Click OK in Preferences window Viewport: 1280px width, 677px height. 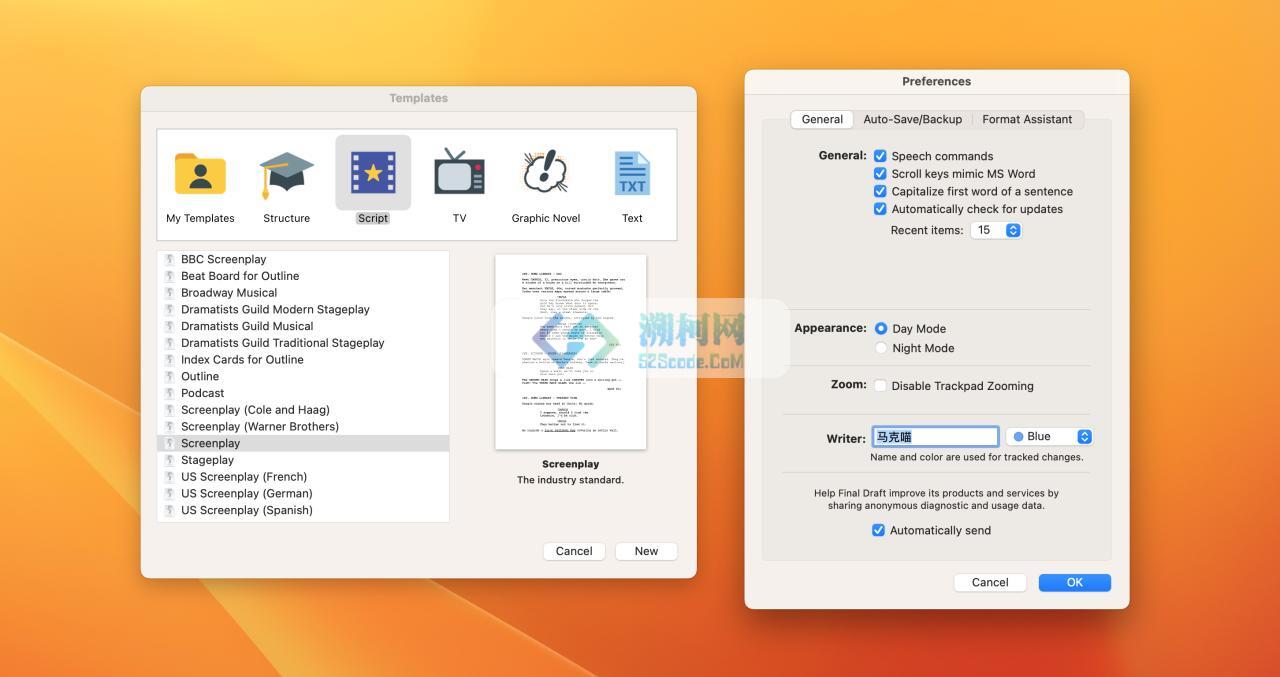pos(1075,582)
